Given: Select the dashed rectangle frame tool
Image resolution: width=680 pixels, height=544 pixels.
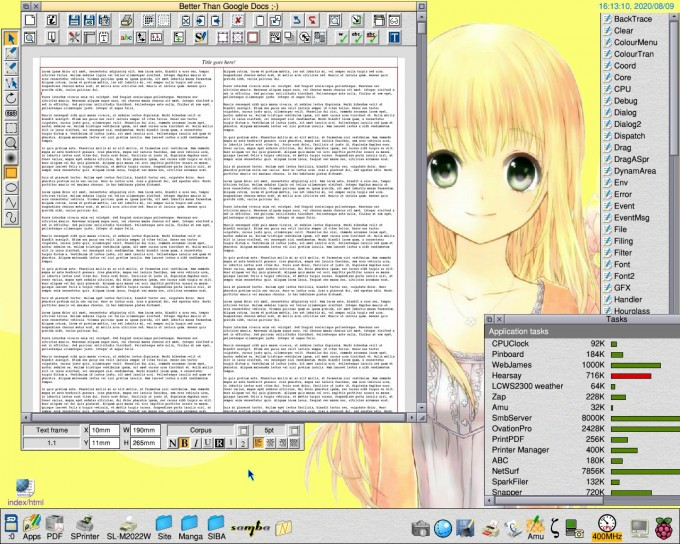Looking at the screenshot, I should click(11, 128).
